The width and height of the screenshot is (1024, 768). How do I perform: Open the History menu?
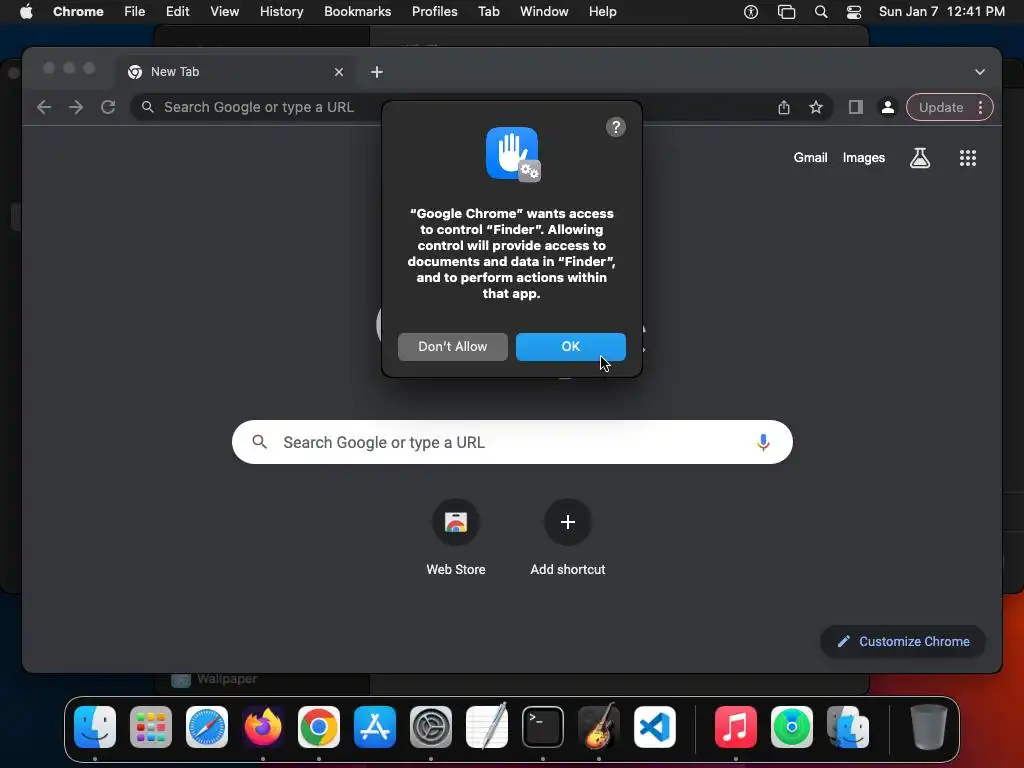click(x=281, y=11)
